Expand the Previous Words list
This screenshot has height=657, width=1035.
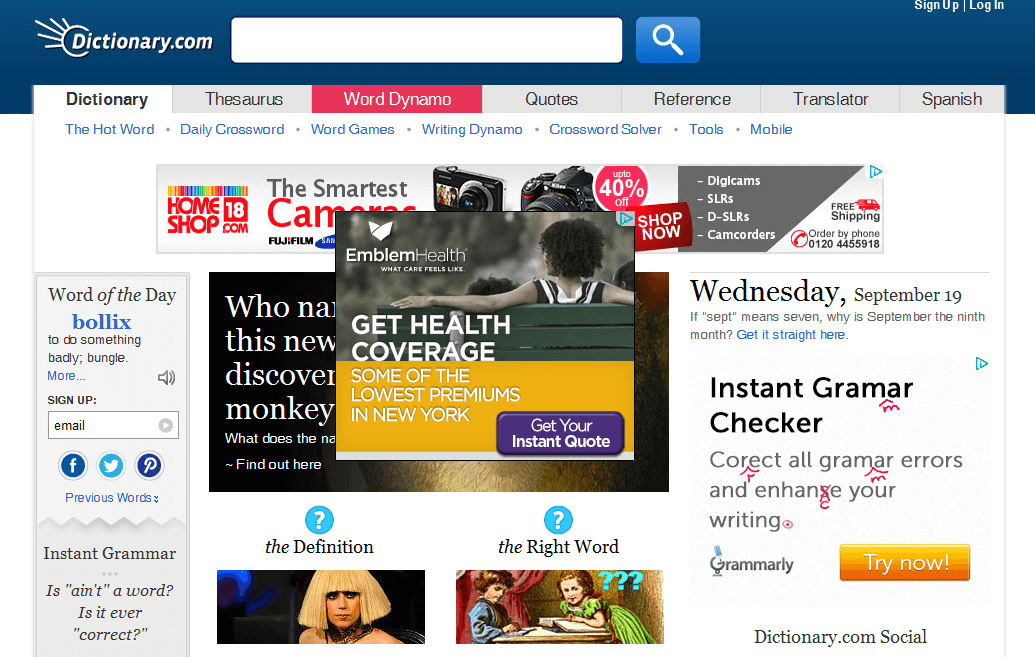click(x=112, y=498)
